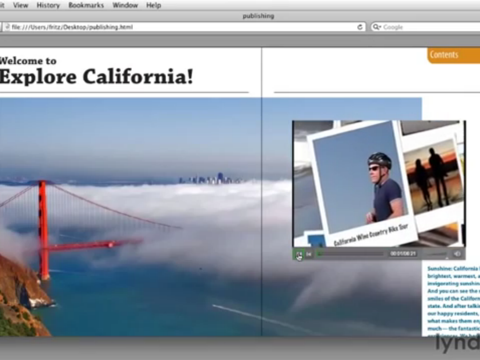
Task: Click the Explore California! headline
Action: (96, 77)
